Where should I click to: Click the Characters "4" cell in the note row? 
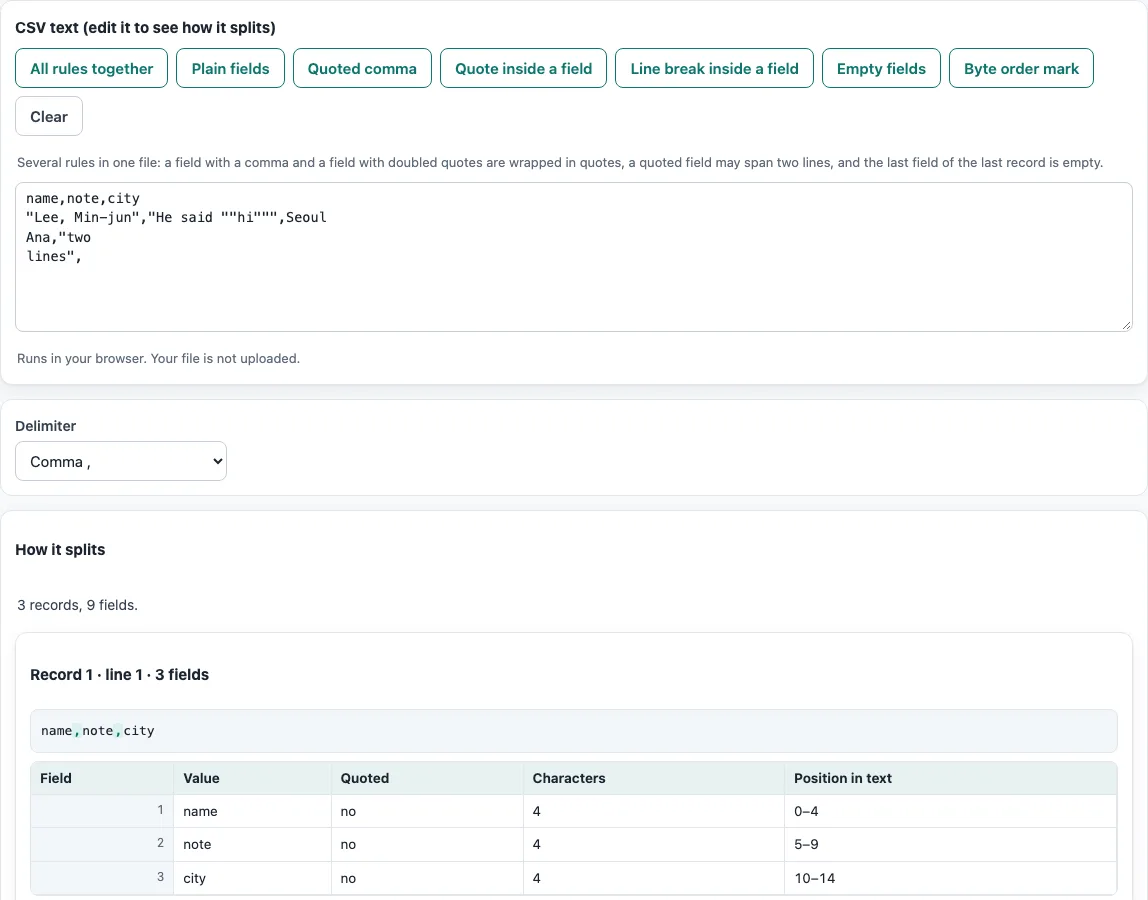pos(653,844)
